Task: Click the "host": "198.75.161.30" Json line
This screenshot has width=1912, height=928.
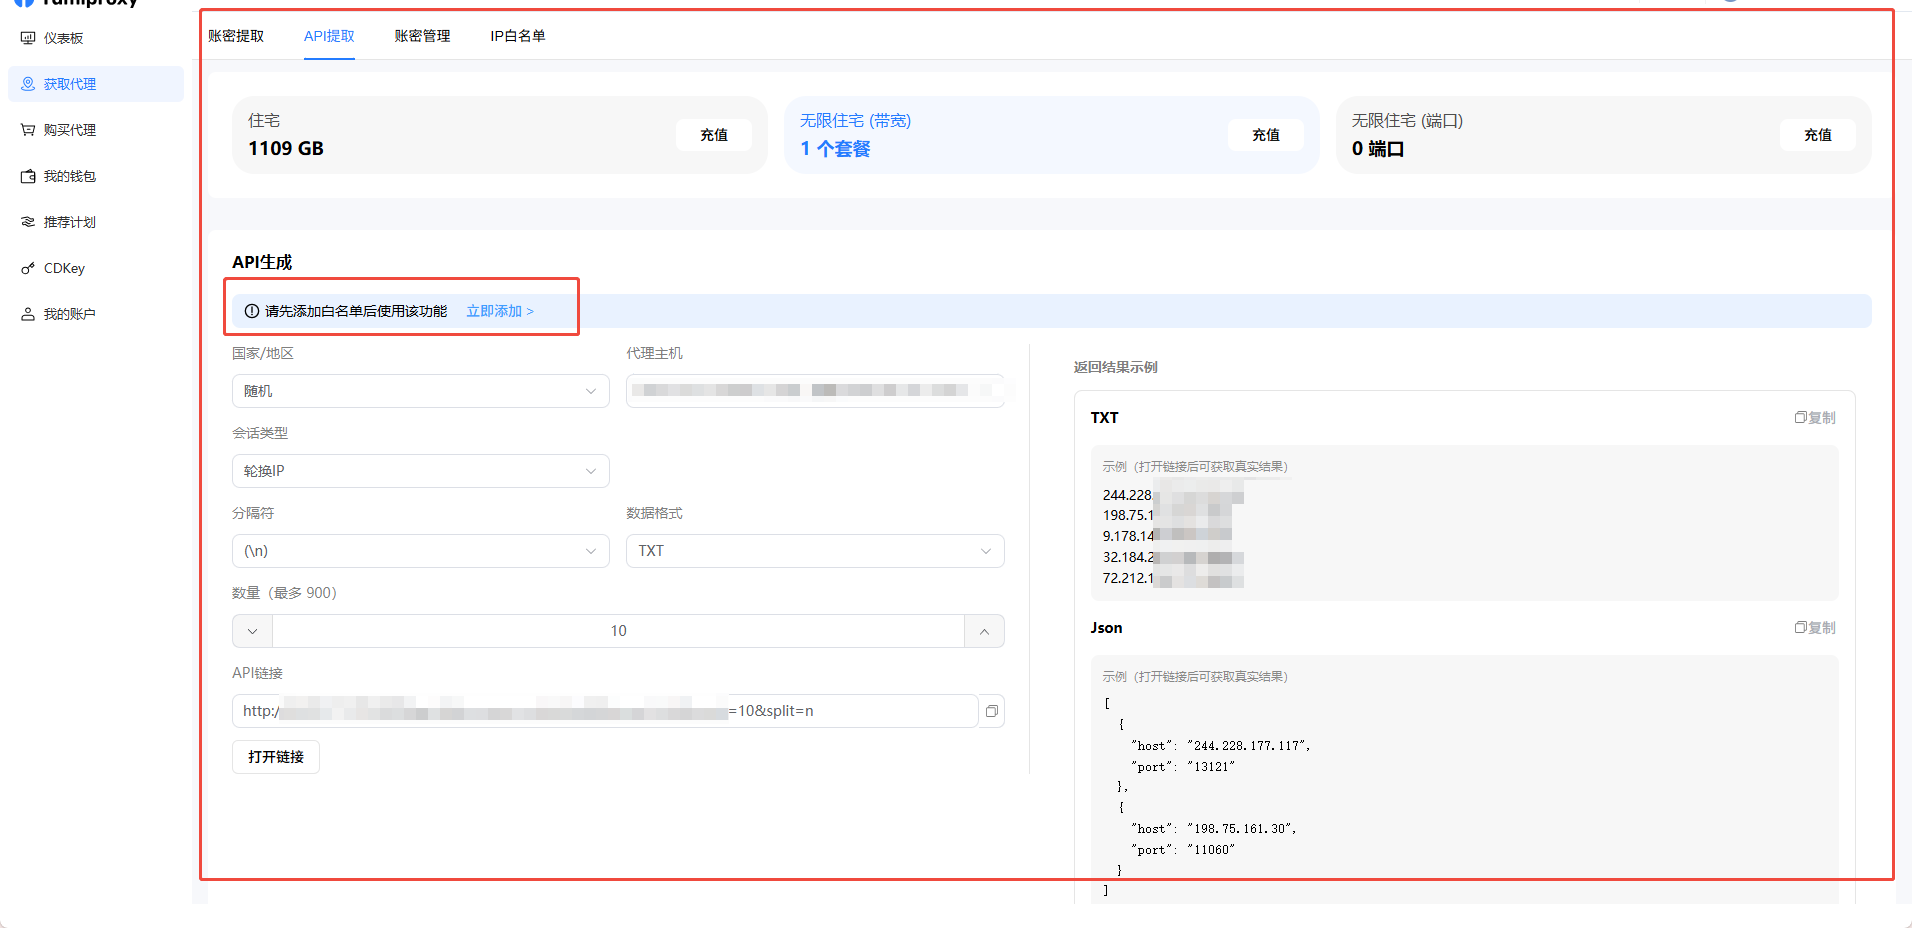Action: 1214,829
